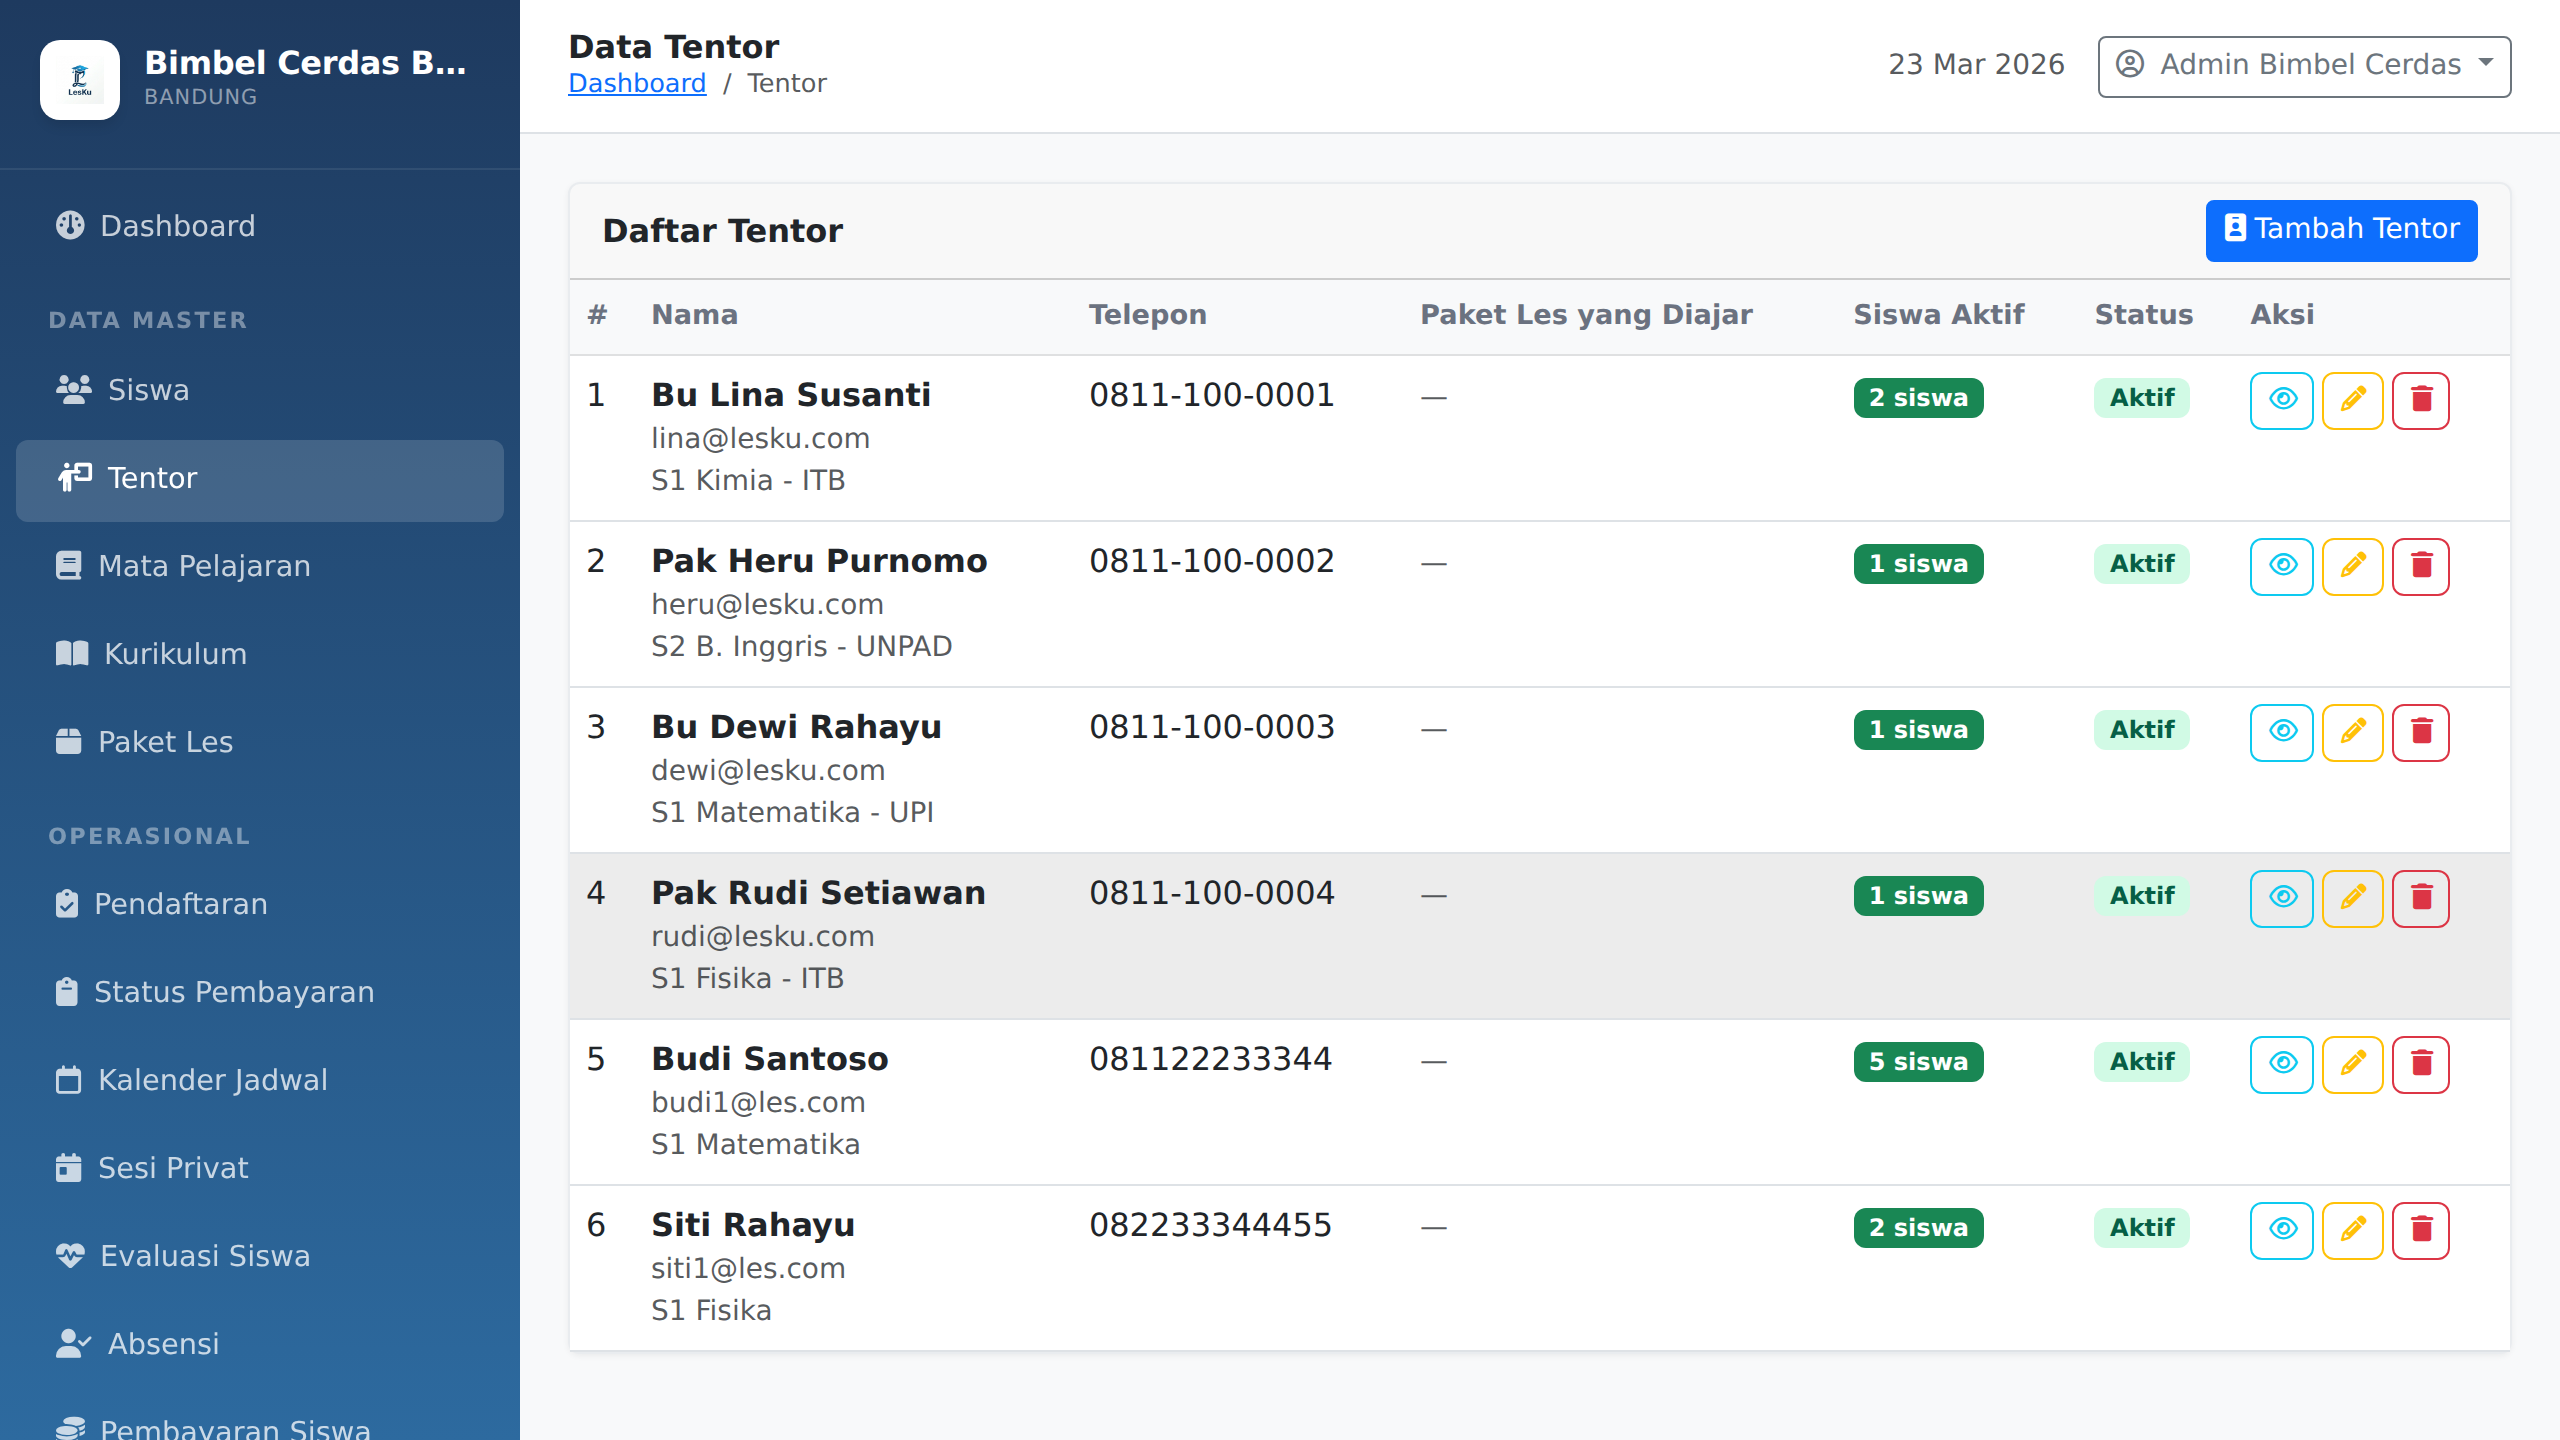
Task: Edit Pak Heru Purnomo with the pencil icon
Action: 2352,566
